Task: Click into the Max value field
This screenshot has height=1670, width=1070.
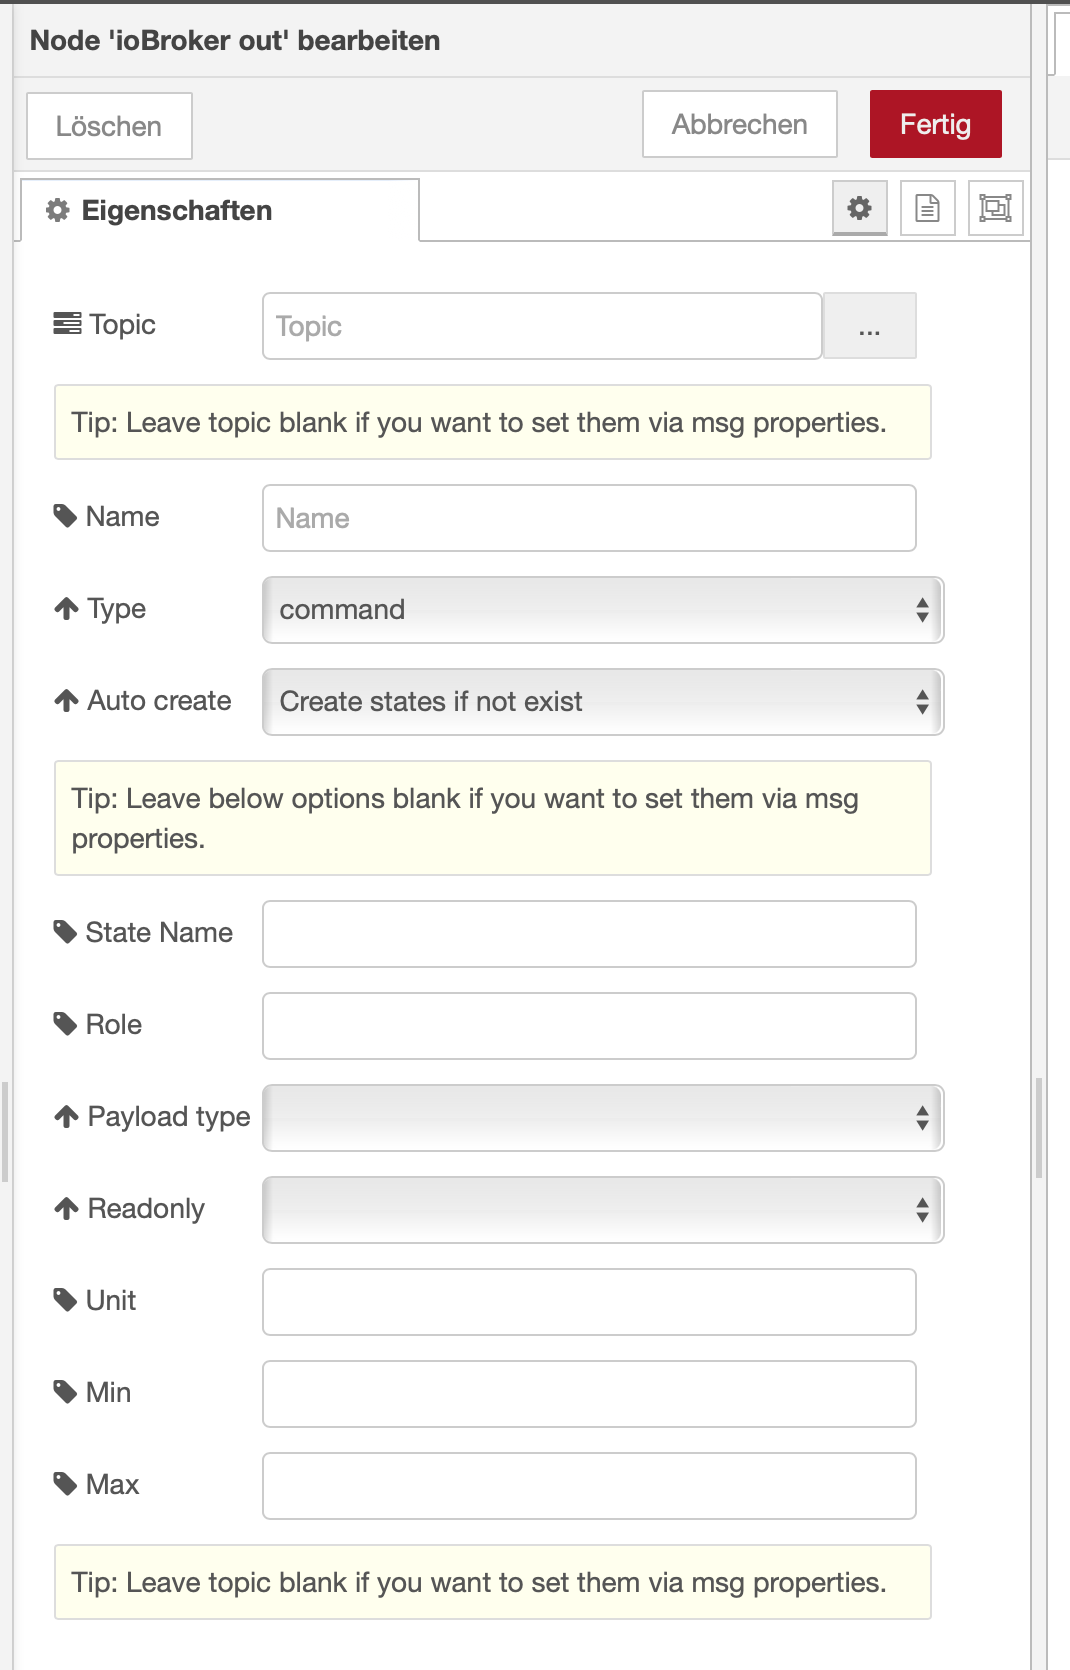Action: (589, 1486)
